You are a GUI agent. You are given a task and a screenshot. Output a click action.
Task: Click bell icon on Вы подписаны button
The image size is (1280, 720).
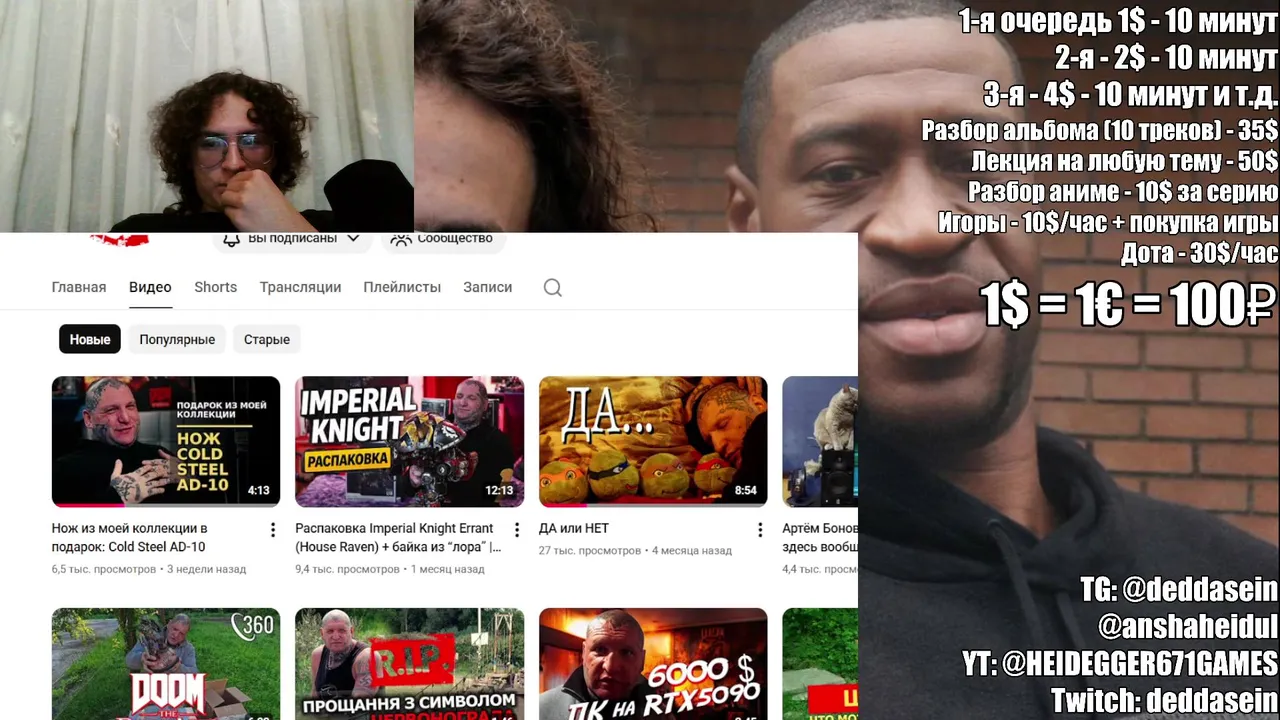tap(231, 239)
